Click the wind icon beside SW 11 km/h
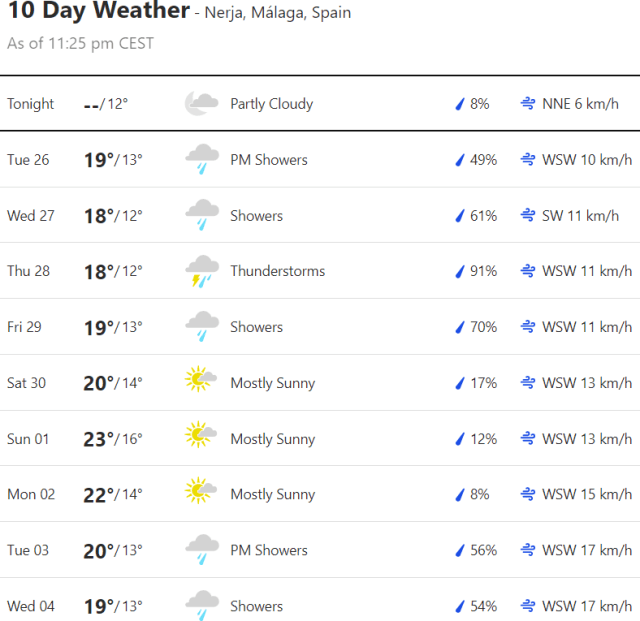Image resolution: width=640 pixels, height=621 pixels. [x=528, y=215]
